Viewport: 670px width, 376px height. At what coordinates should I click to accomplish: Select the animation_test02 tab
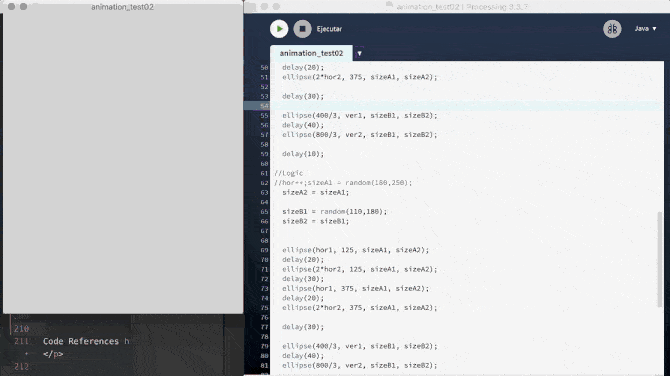pos(311,53)
